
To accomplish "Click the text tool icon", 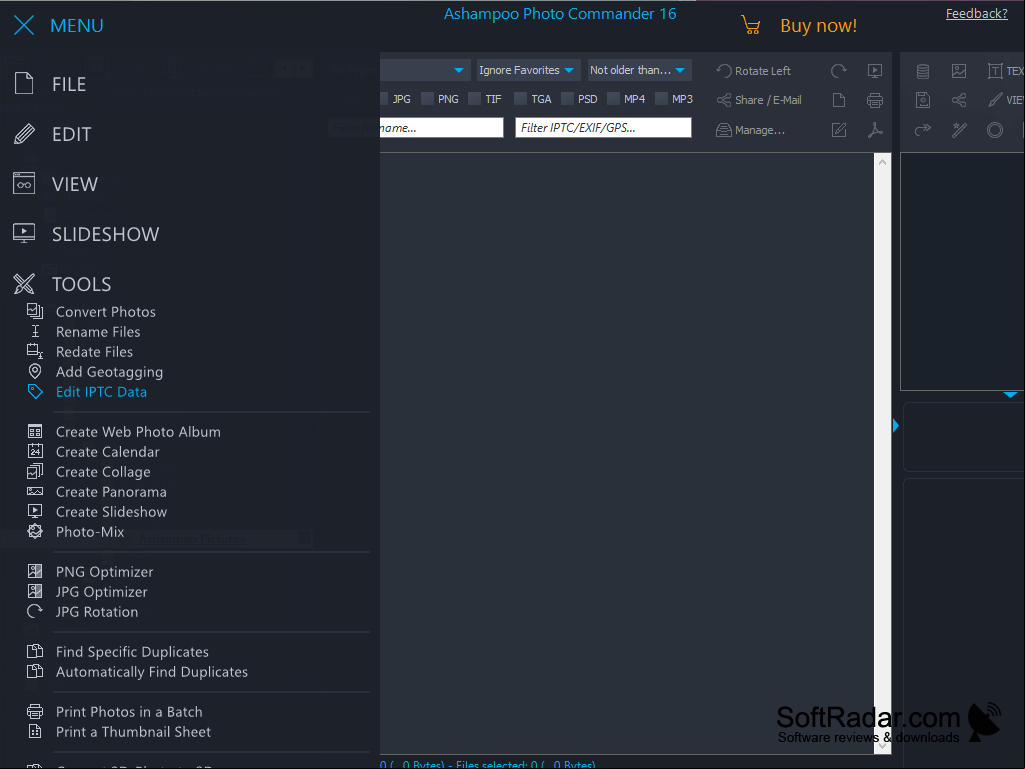I will click(x=995, y=71).
